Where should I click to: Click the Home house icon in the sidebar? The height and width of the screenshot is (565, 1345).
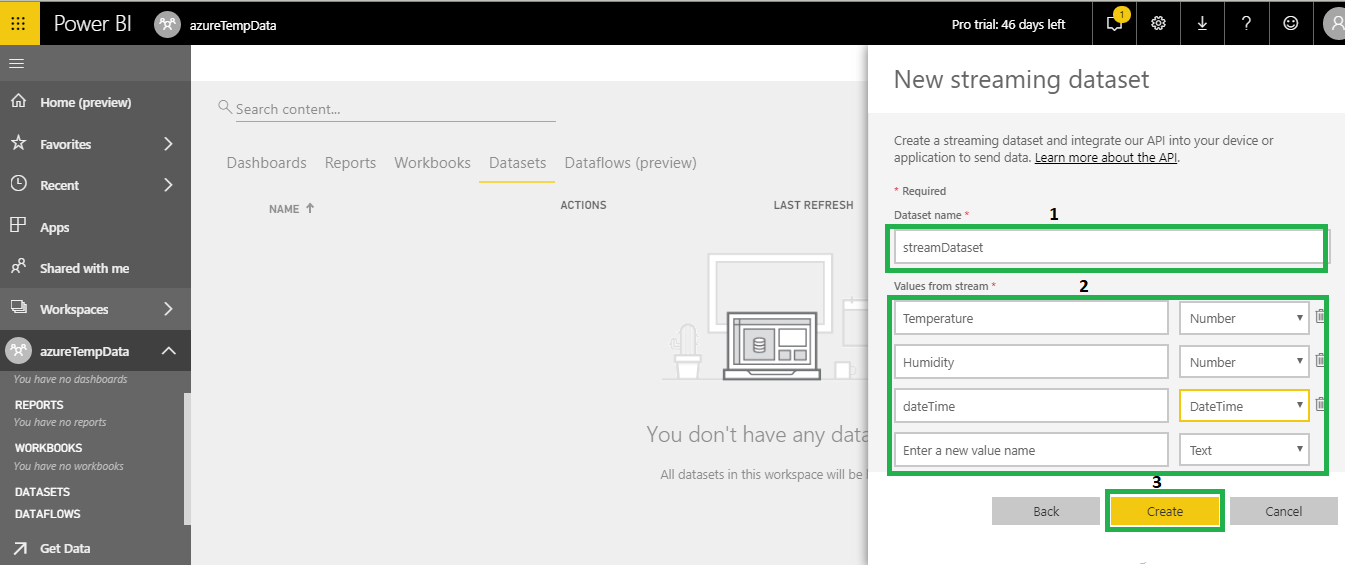click(x=18, y=102)
